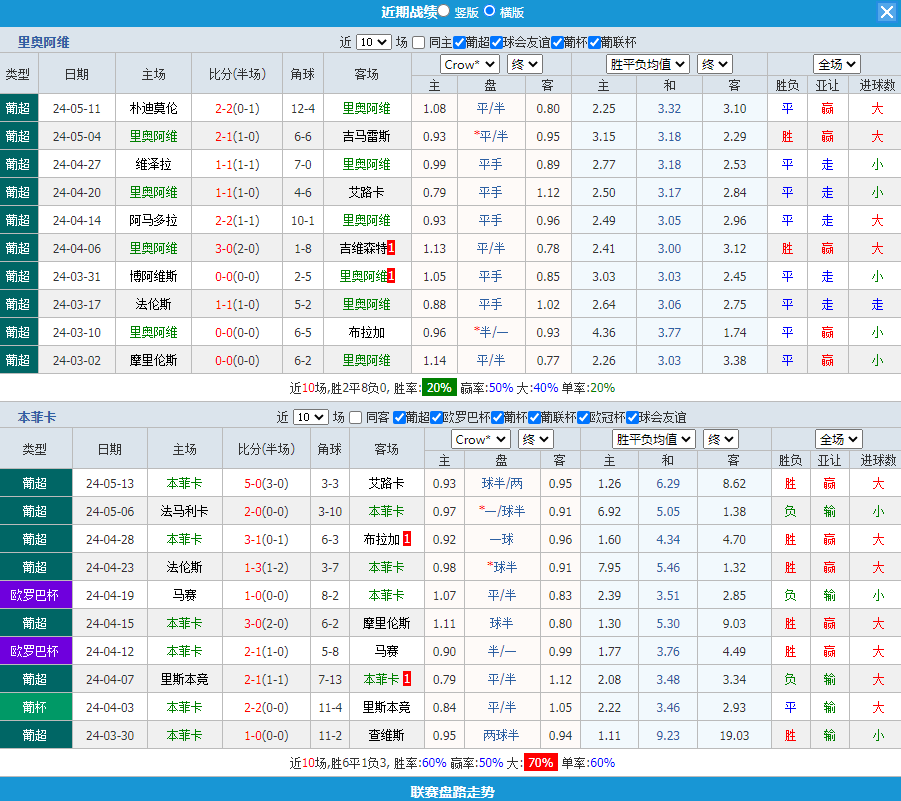
Task: Click red 大 marker in 朴迪莫伦 match row
Action: point(877,108)
